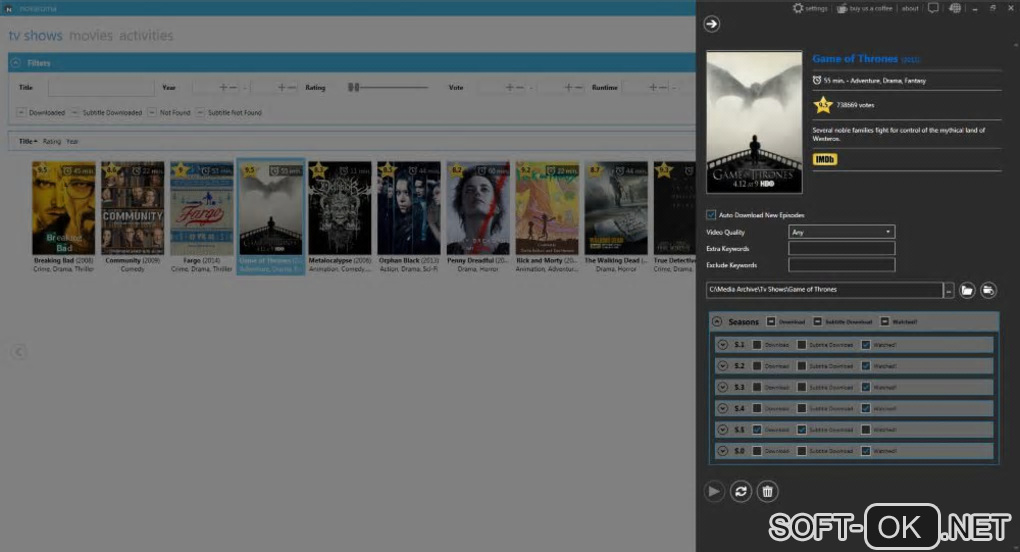Open the Game of Thrones folder icon
Screen dimensions: 1020x552
pos(967,290)
